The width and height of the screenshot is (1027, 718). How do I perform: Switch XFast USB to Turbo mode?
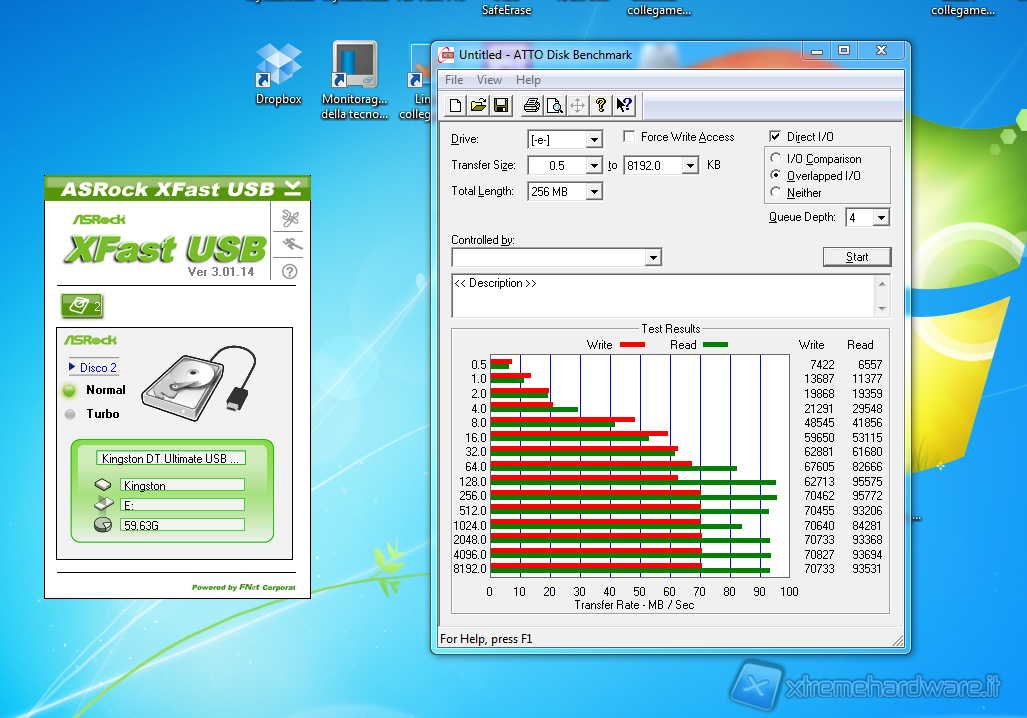(x=70, y=414)
